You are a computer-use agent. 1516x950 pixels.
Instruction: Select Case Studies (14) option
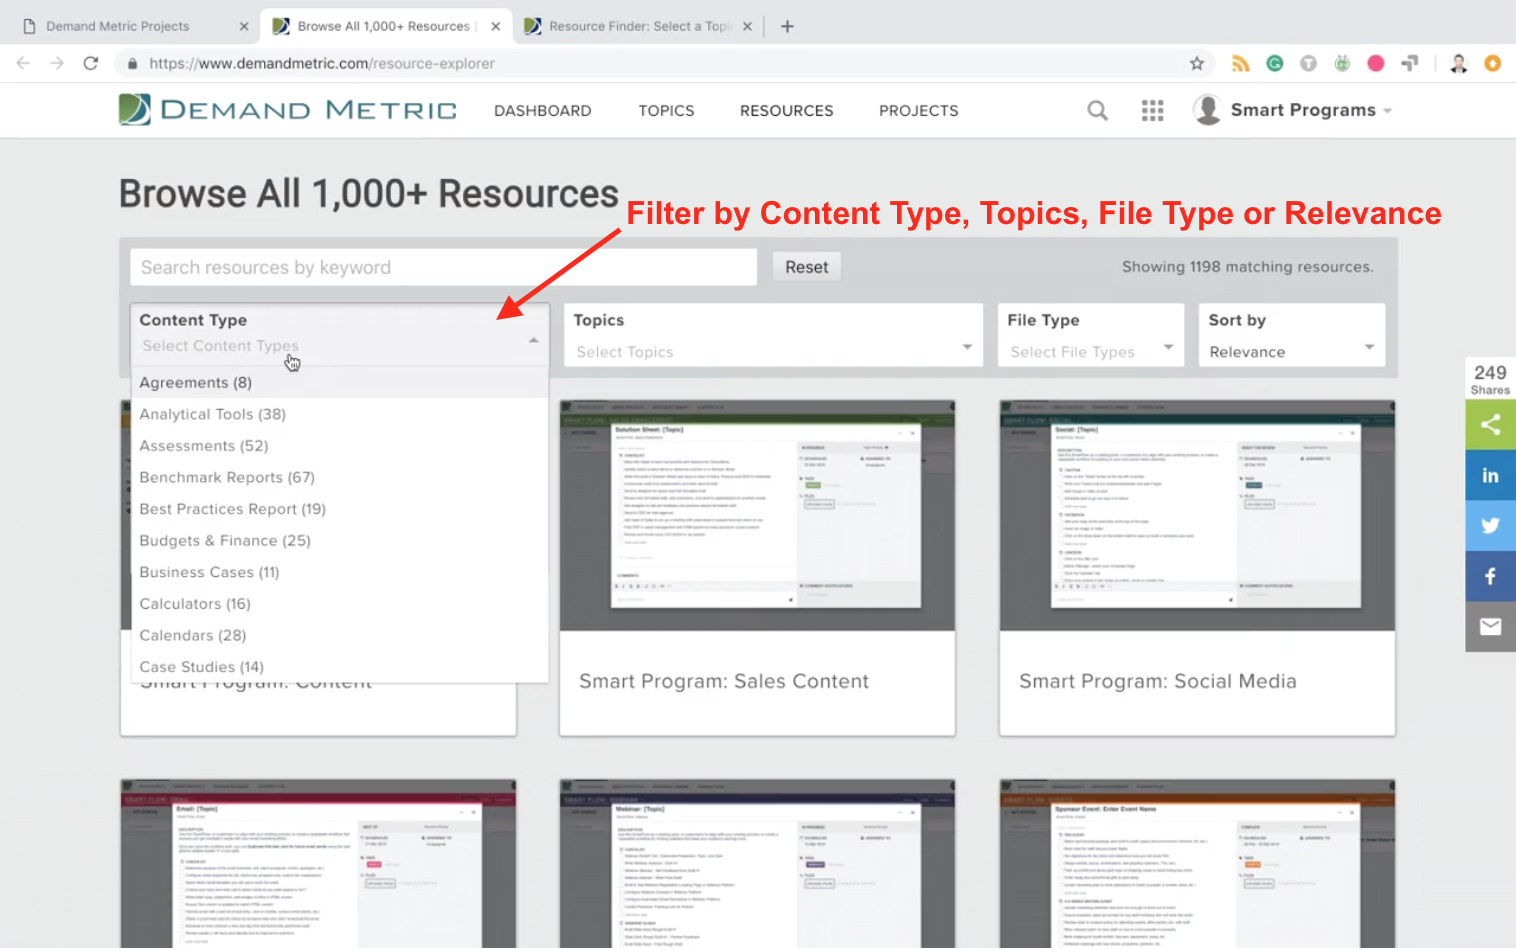click(340, 667)
